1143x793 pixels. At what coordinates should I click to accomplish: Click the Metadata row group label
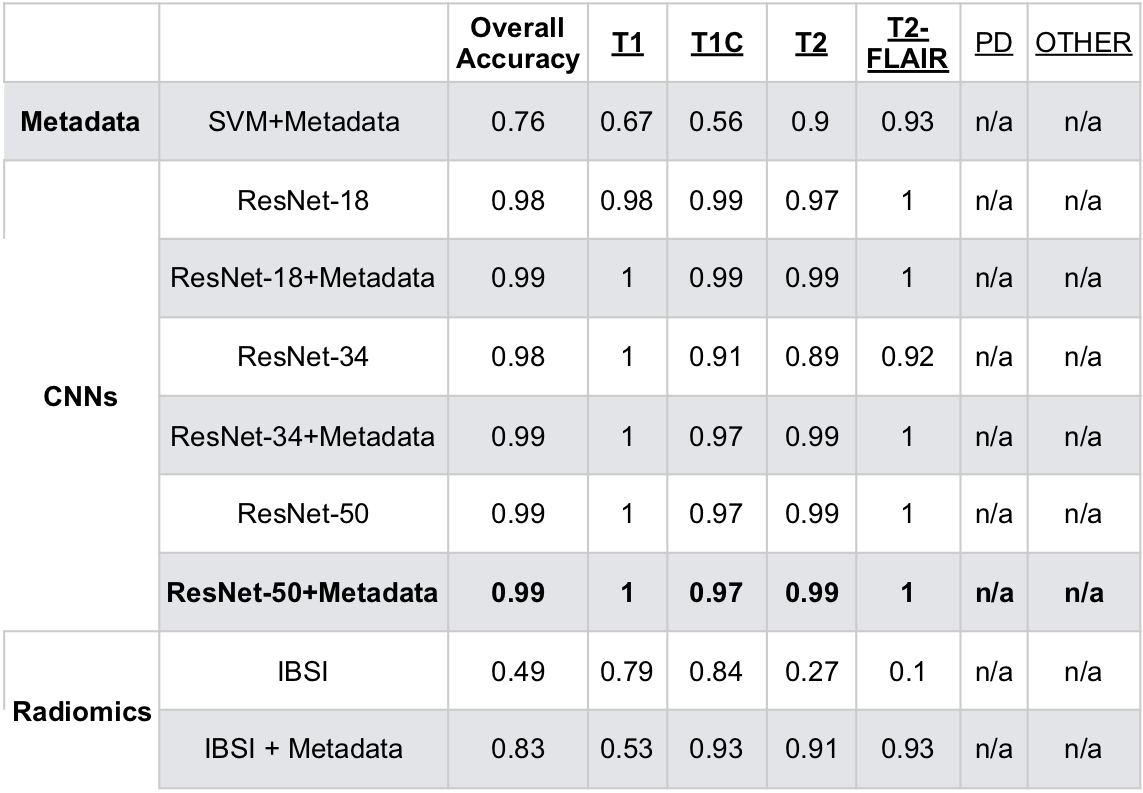[79, 122]
